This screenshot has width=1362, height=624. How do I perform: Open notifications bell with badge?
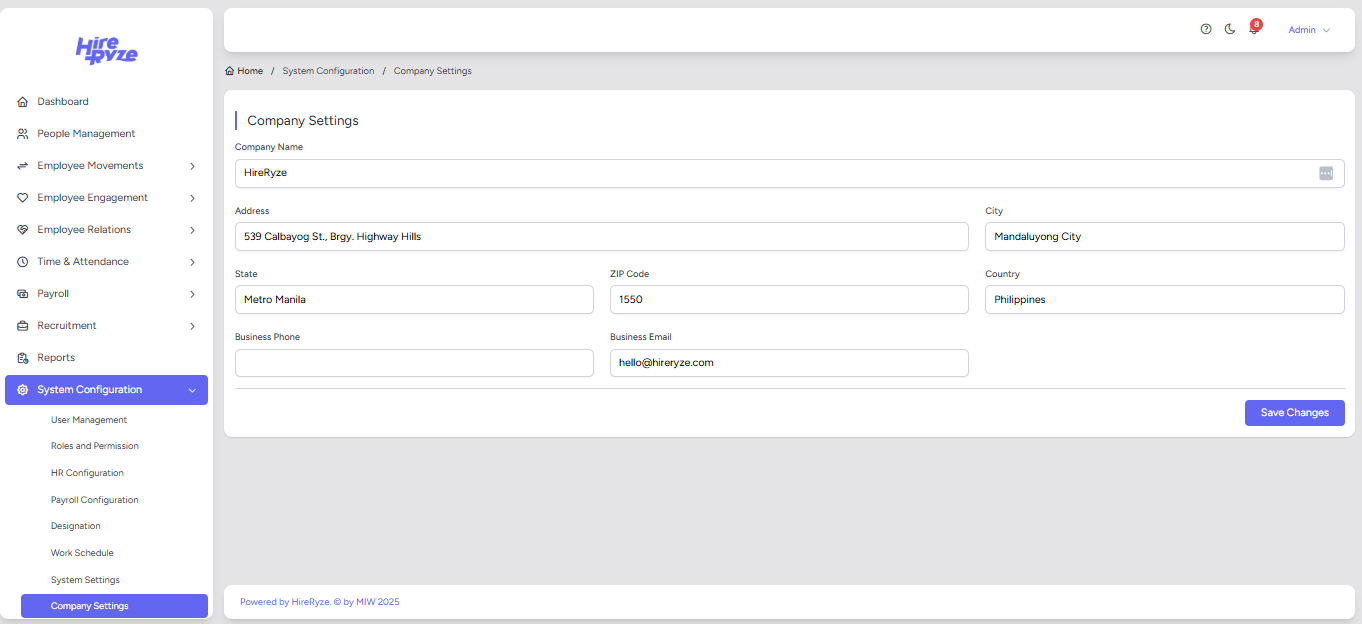point(1254,30)
